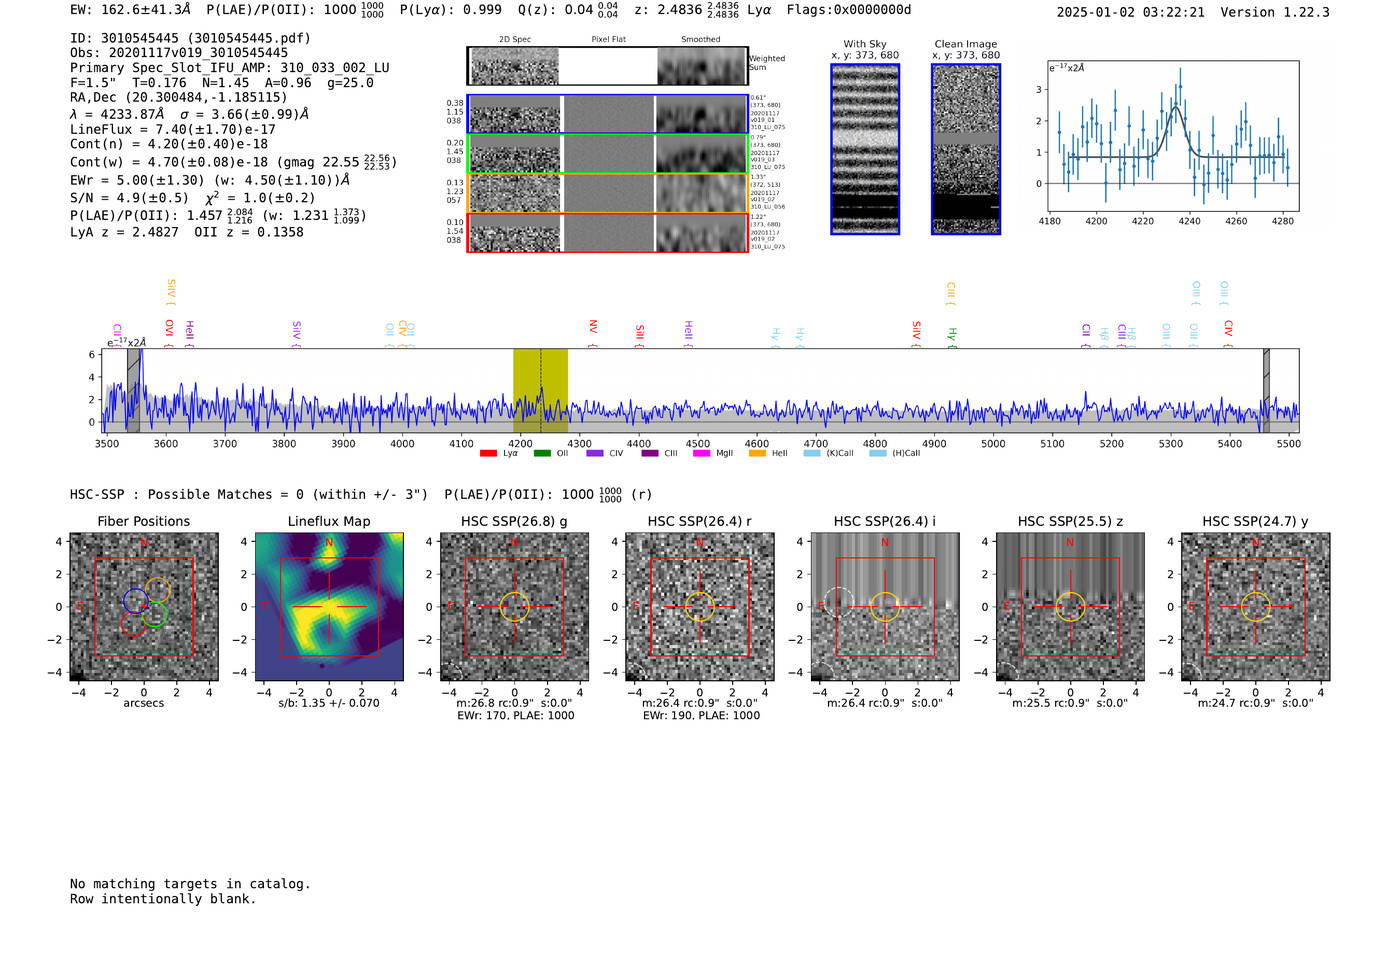The height and width of the screenshot is (953, 1400).
Task: Click the blue fiber circle in Fiber Positions
Action: (136, 600)
